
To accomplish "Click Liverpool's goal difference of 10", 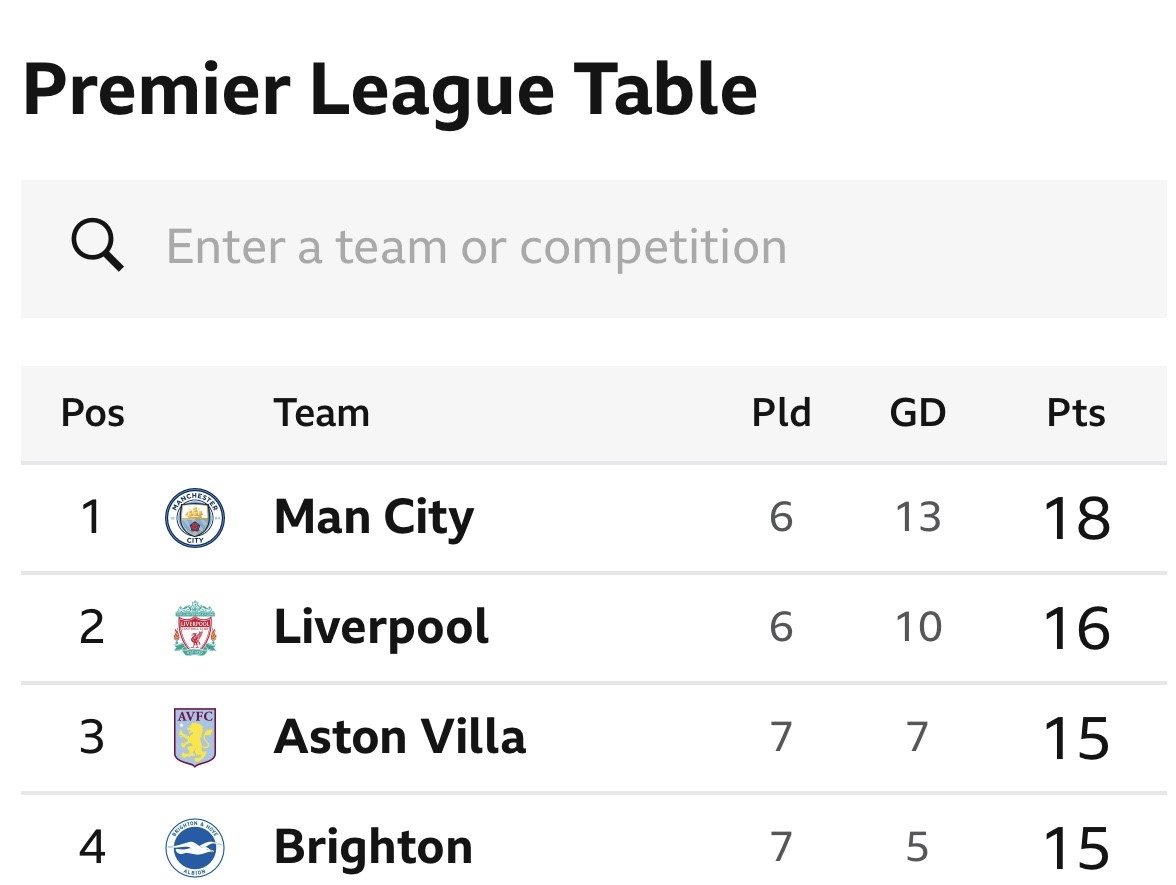I will [918, 627].
